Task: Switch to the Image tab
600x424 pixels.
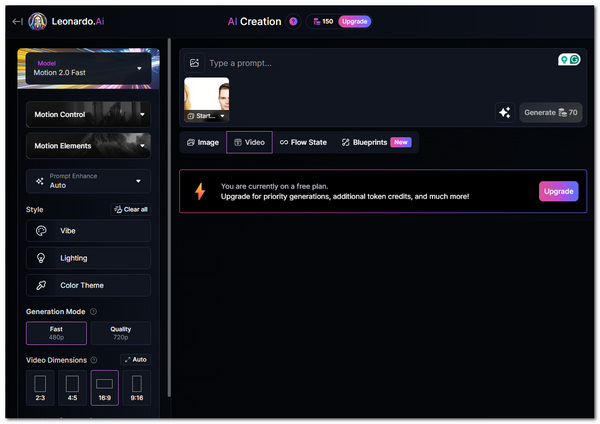Action: pos(202,143)
